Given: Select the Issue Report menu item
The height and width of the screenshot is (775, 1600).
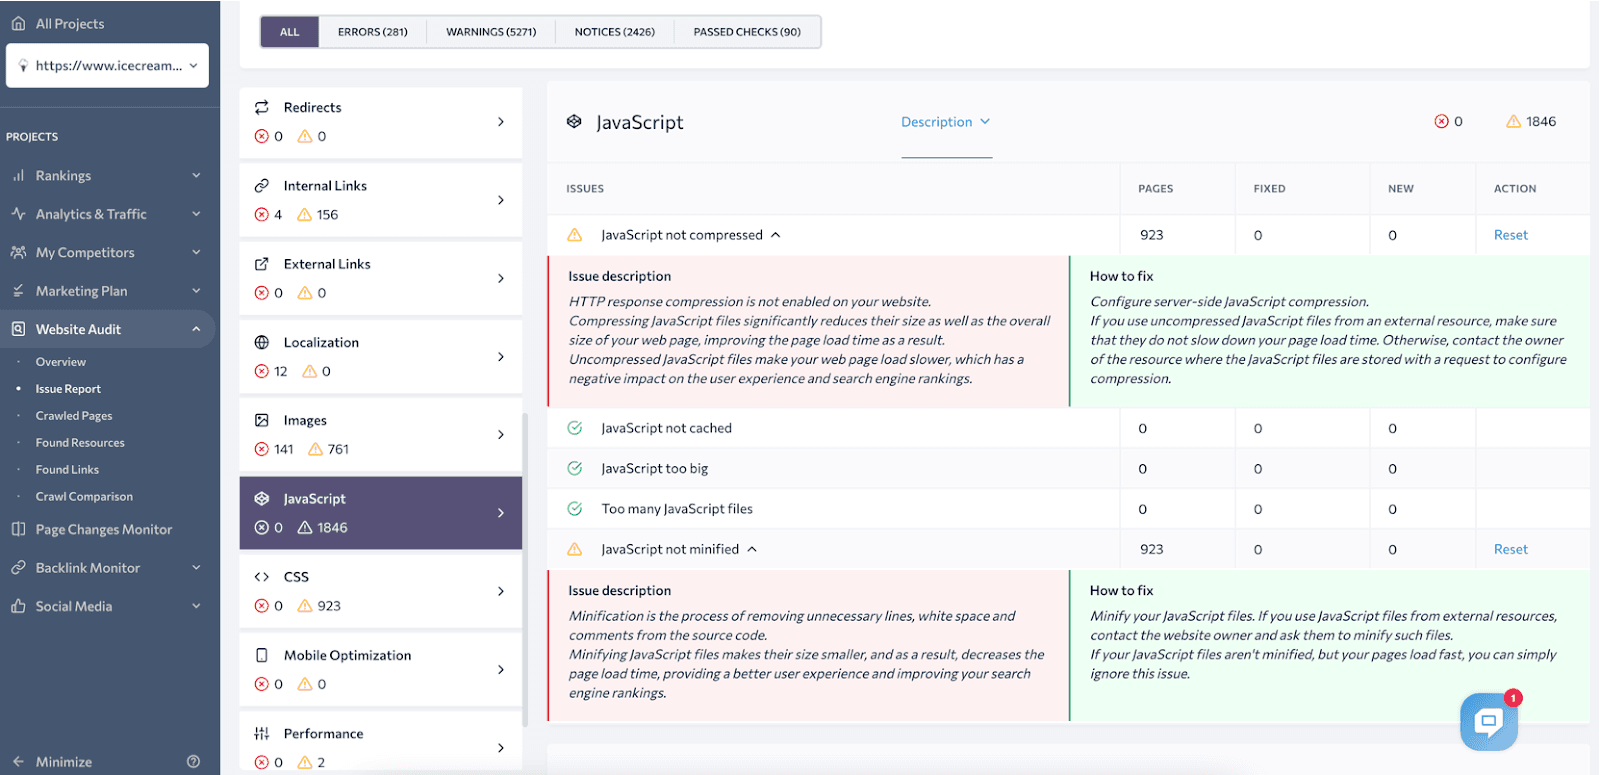Looking at the screenshot, I should [68, 389].
